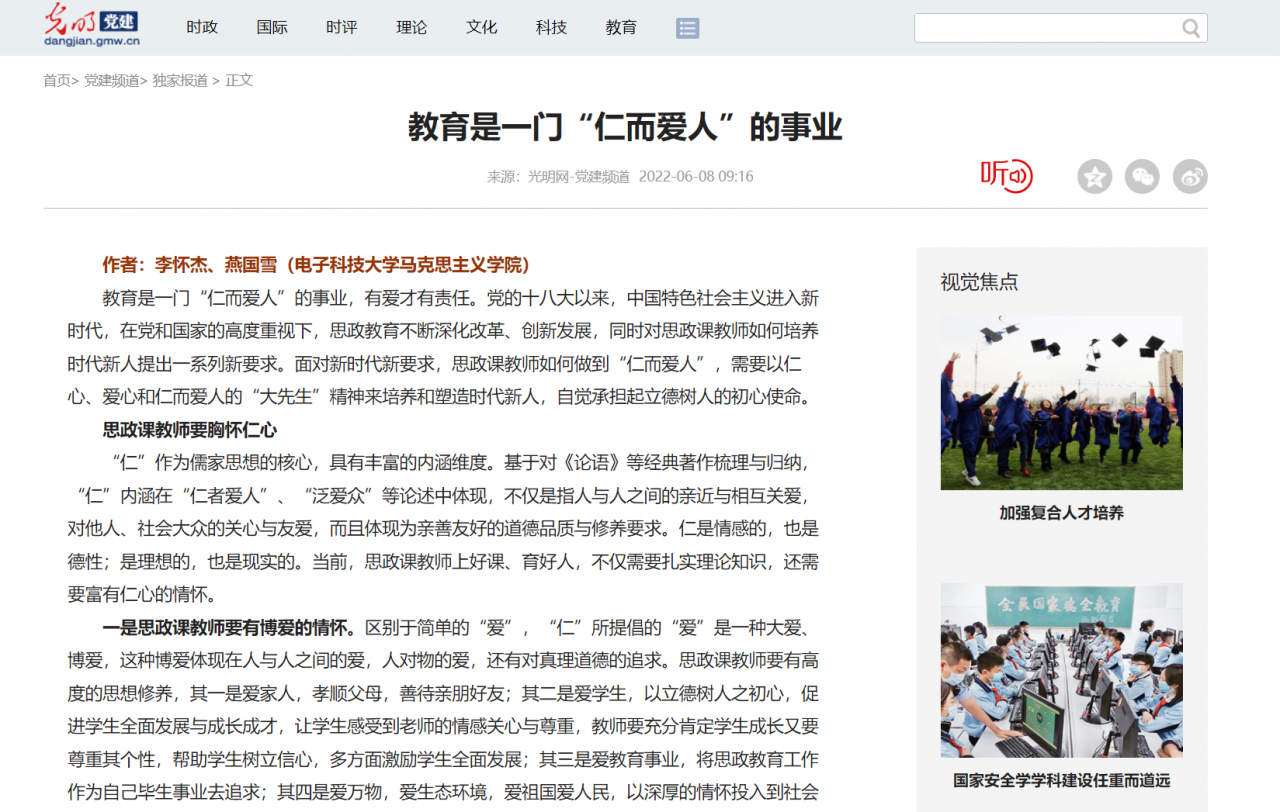
Task: Click the magnifier icon to search
Action: pos(1190,28)
